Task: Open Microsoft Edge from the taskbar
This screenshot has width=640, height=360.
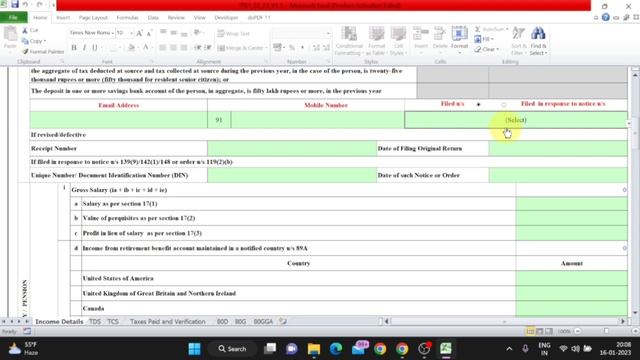Action: pyautogui.click(x=336, y=349)
